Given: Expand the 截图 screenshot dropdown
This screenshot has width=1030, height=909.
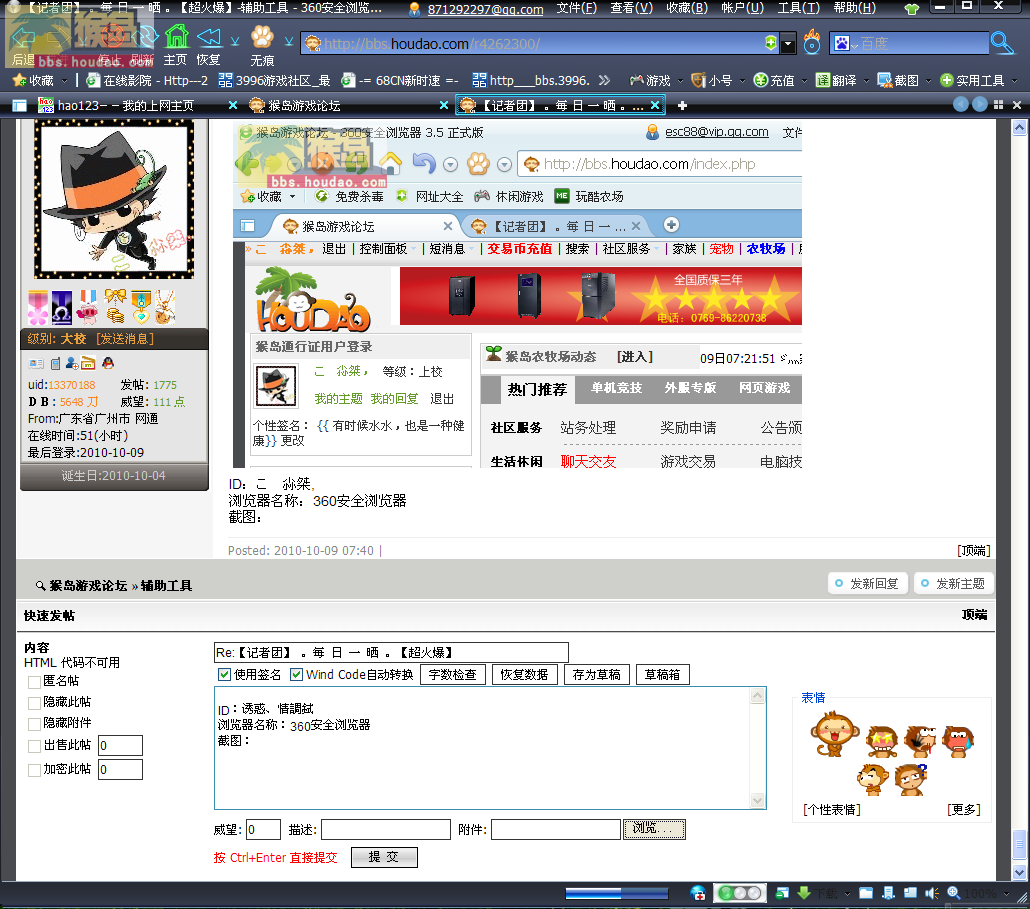Looking at the screenshot, I should (928, 81).
